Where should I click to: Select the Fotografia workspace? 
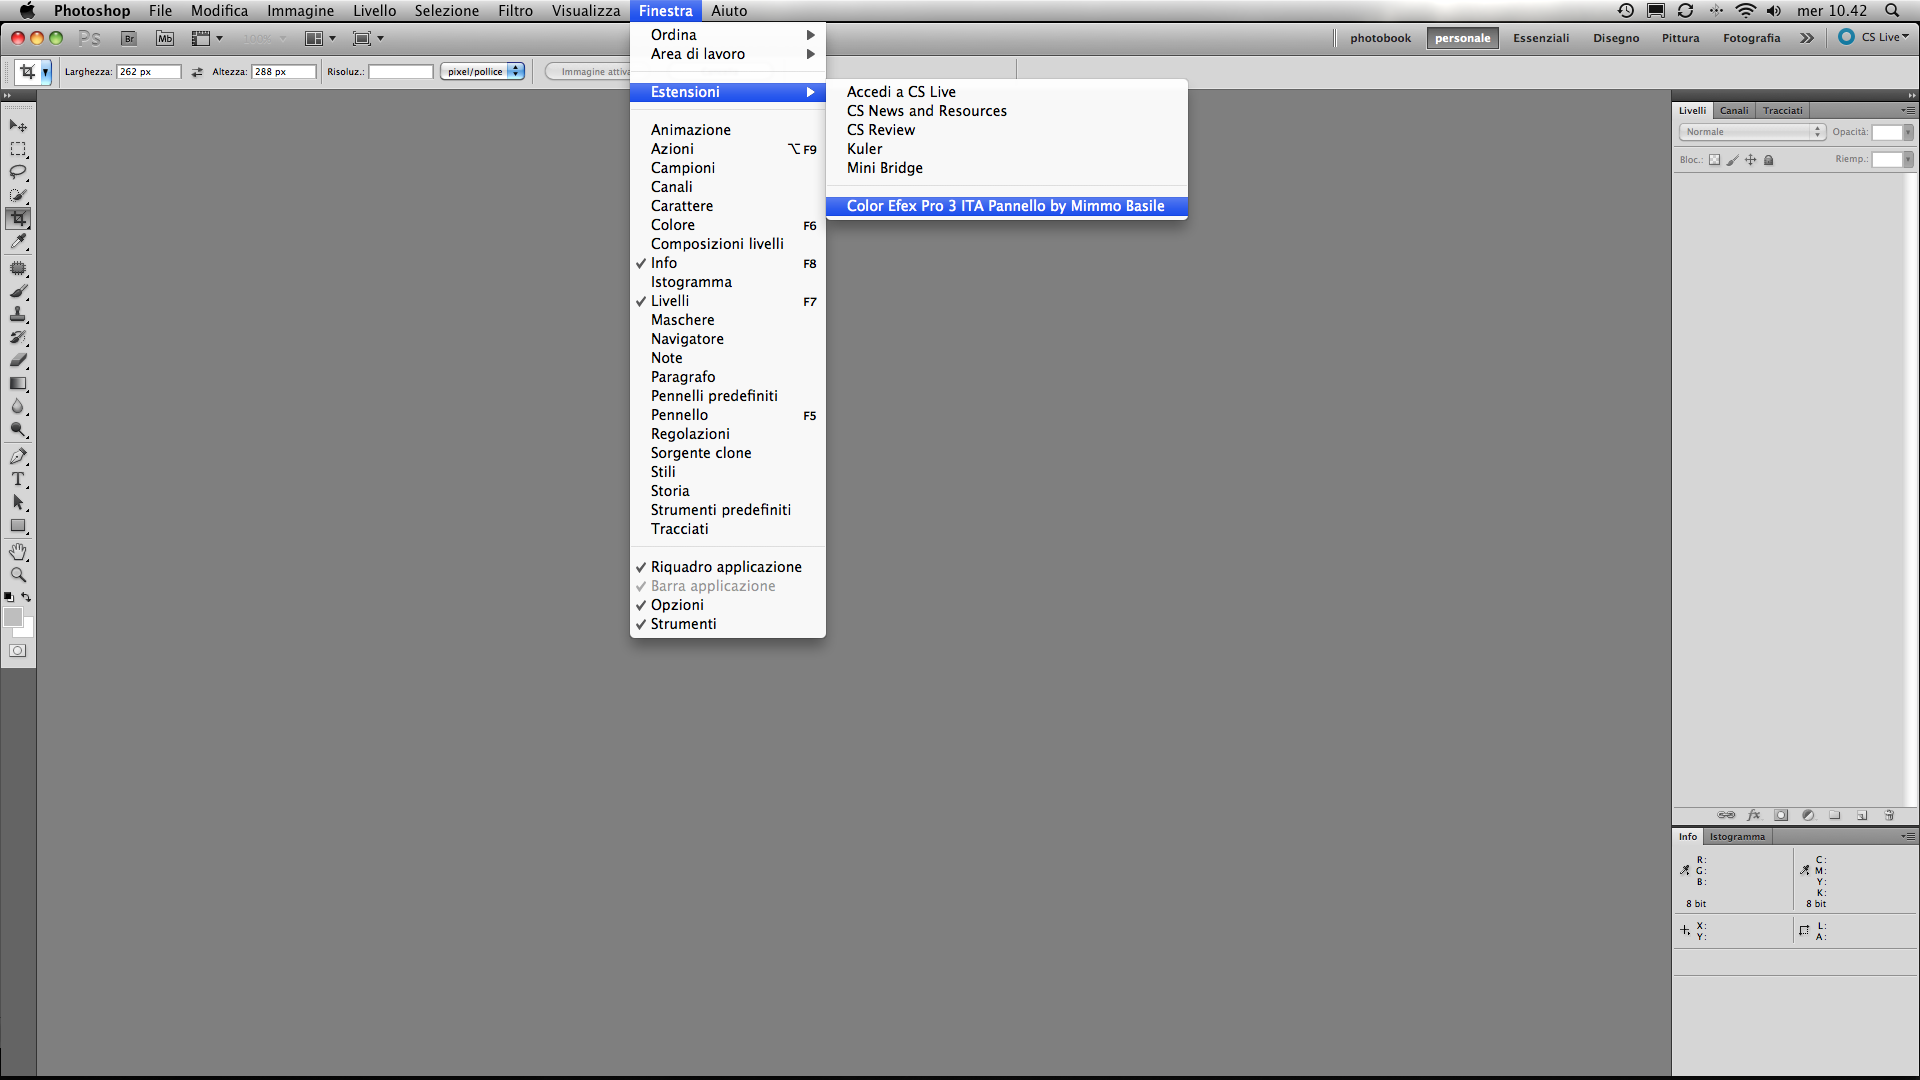click(x=1751, y=38)
